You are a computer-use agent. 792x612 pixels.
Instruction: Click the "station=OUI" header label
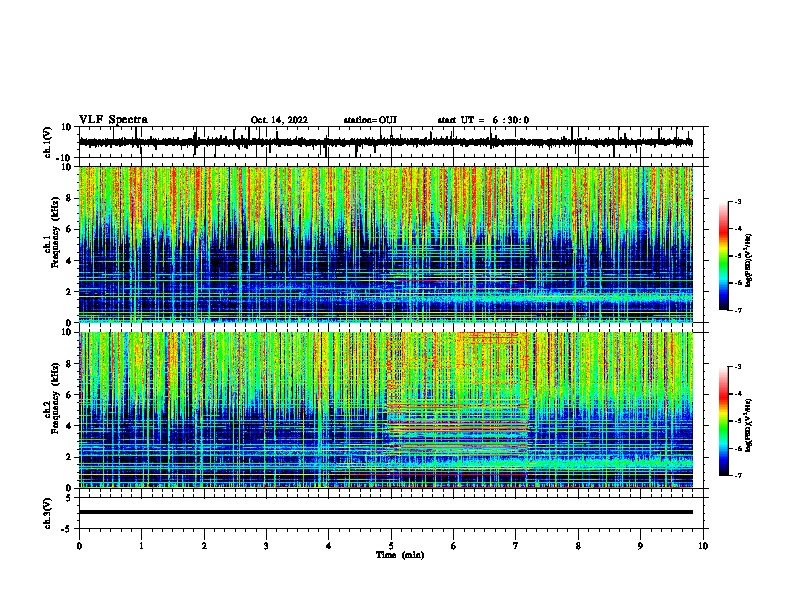click(370, 120)
